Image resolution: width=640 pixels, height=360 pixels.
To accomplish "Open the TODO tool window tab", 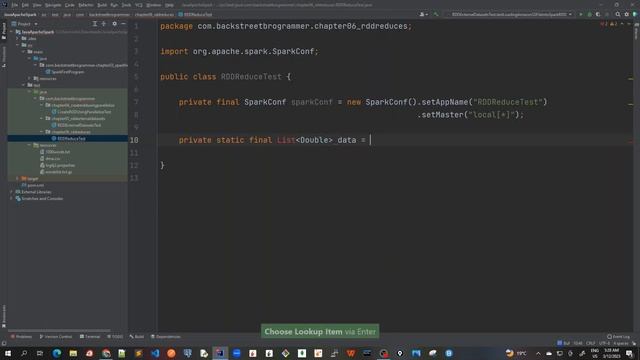I will 115,337.
